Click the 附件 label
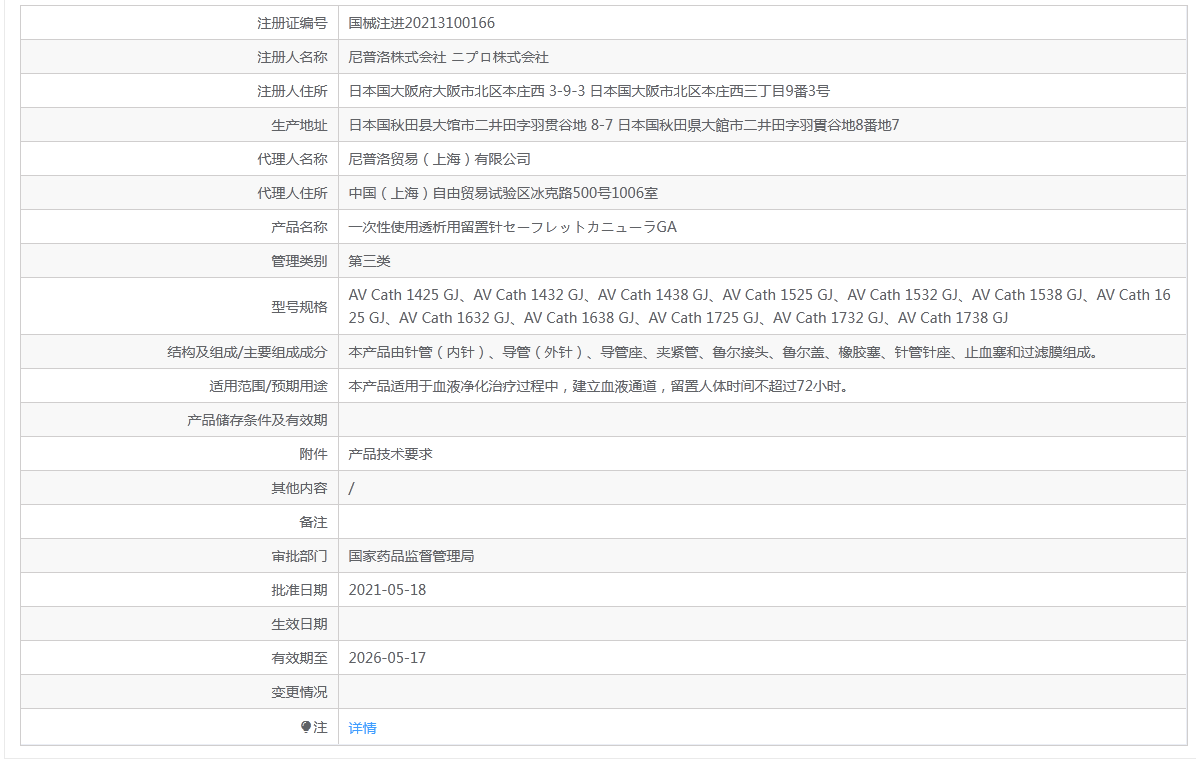 pos(313,454)
